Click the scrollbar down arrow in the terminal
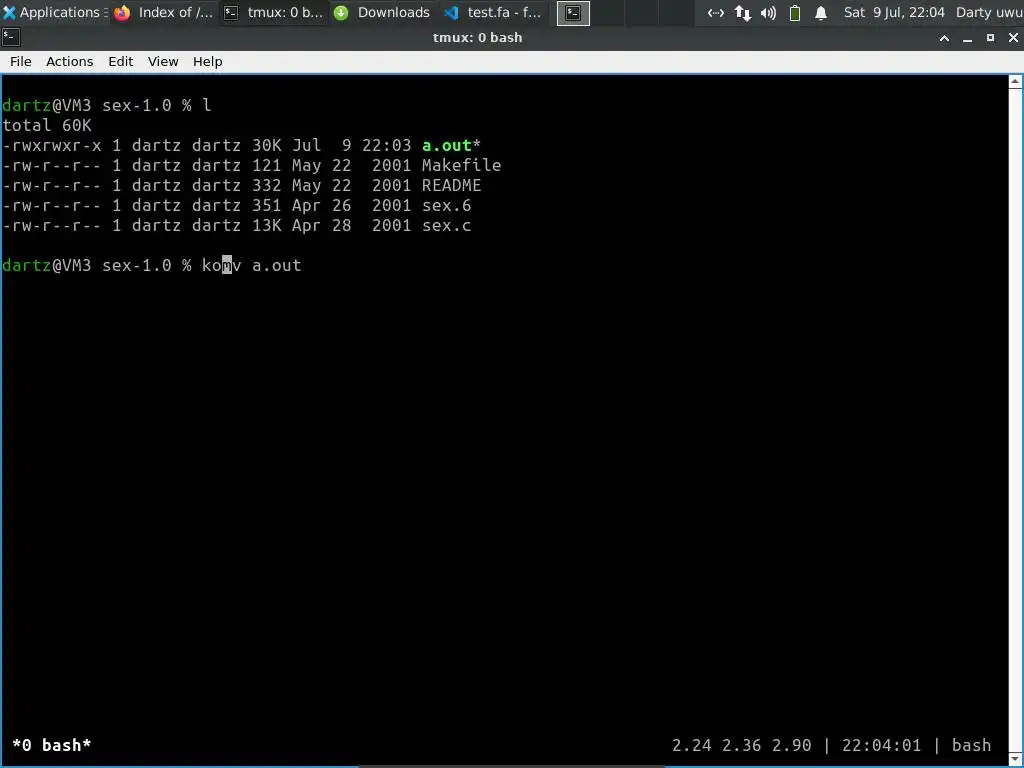Screen dimensions: 1024x768 [x=1015, y=759]
